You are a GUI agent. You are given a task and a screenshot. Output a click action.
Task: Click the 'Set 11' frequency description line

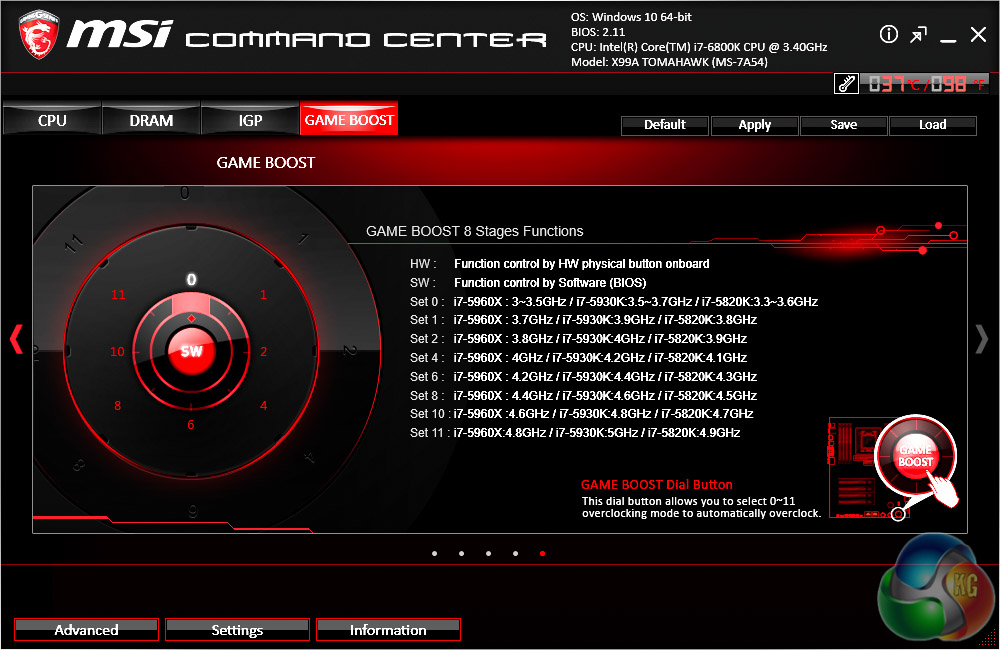(575, 433)
